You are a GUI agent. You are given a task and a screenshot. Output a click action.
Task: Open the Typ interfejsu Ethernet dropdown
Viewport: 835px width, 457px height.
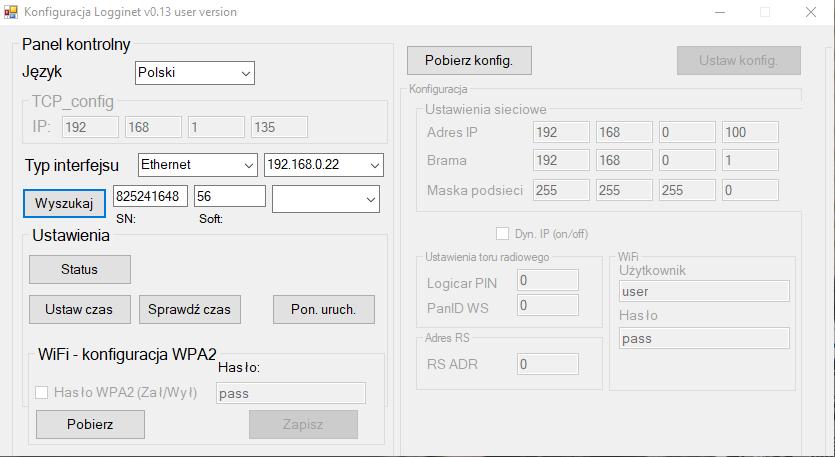click(198, 165)
